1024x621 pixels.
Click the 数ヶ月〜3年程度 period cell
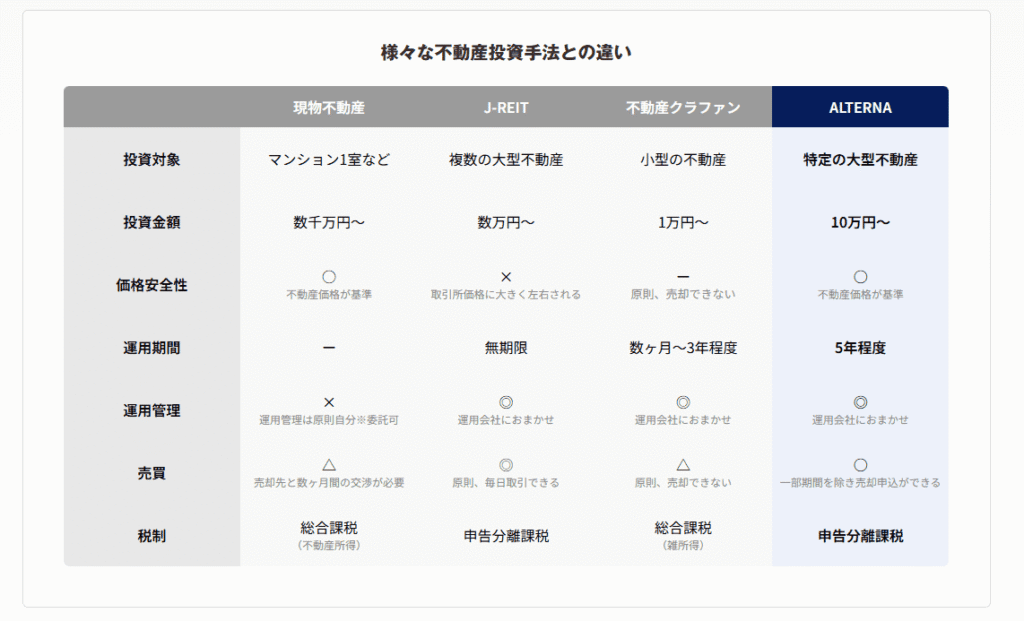[x=683, y=349]
